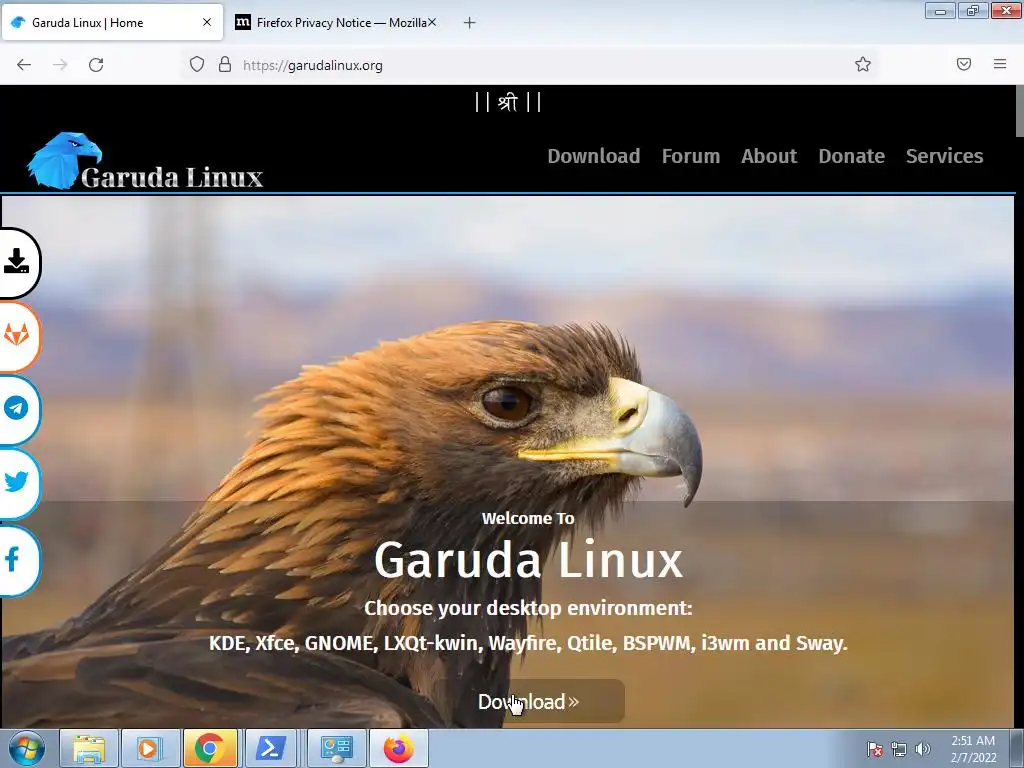Image resolution: width=1024 pixels, height=768 pixels.
Task: Open the Firefox hamburger application menu
Action: (1000, 64)
